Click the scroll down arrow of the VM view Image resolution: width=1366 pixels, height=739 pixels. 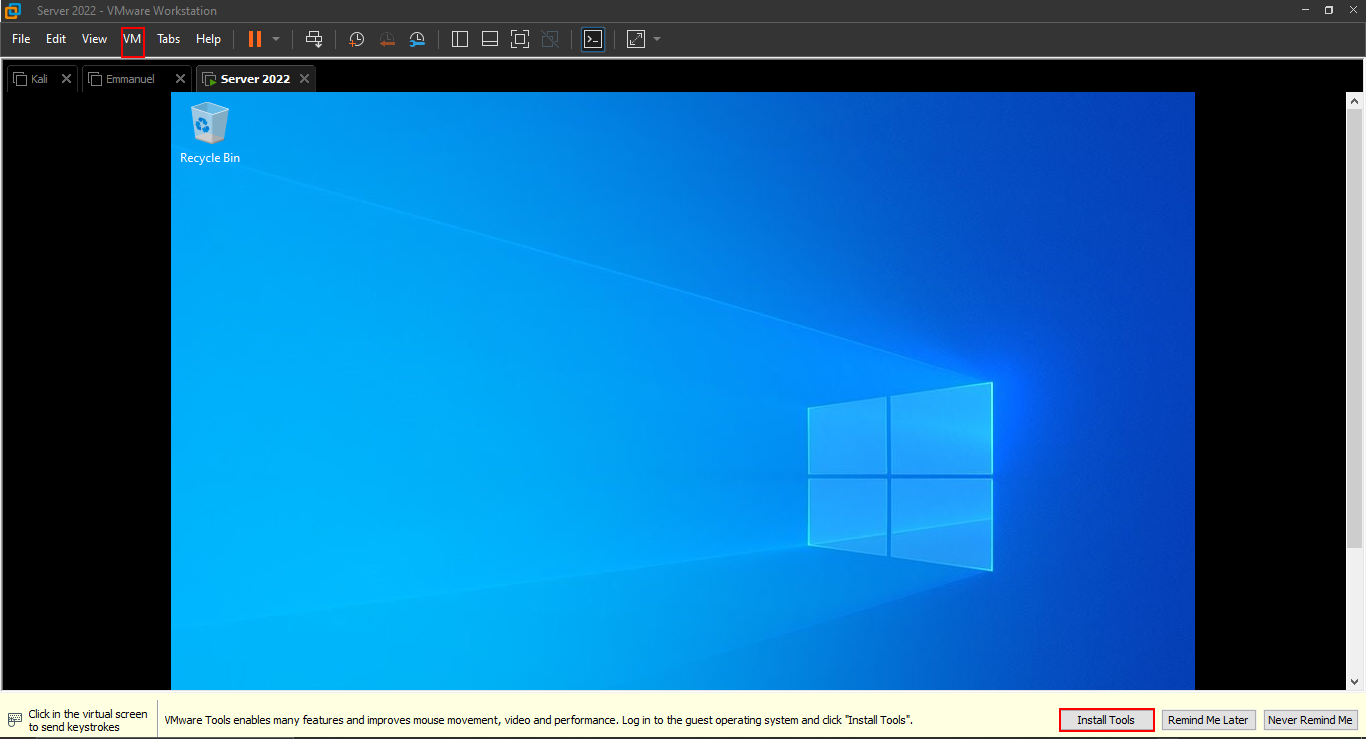[x=1355, y=681]
